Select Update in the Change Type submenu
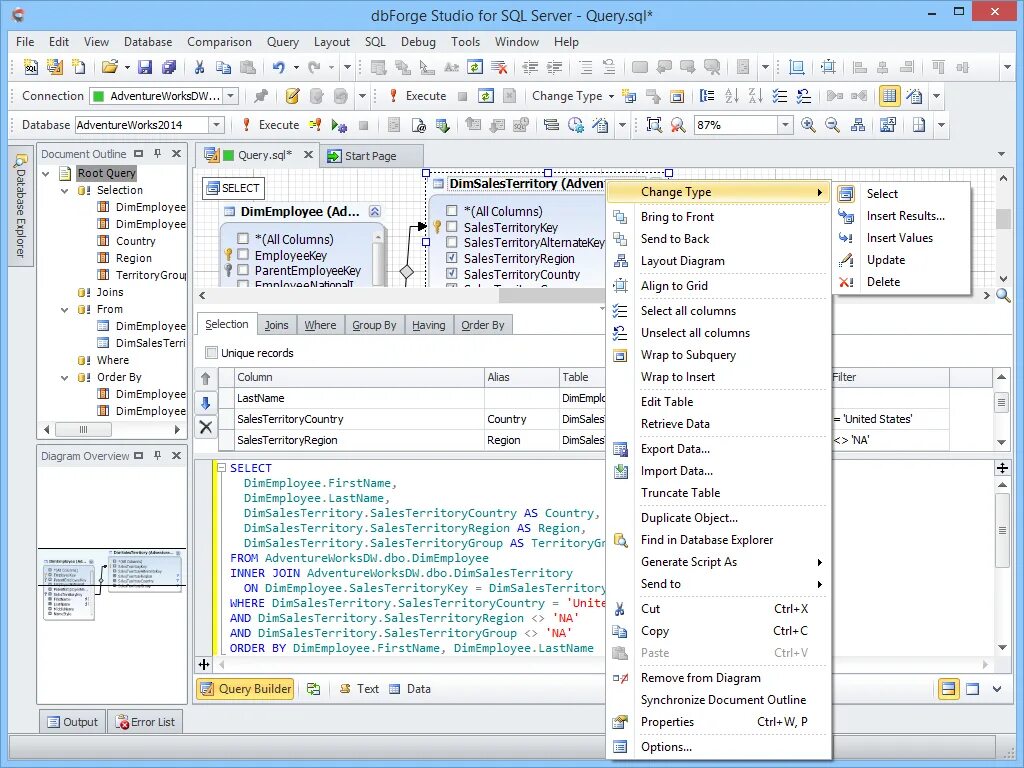The width and height of the screenshot is (1024, 768). [x=901, y=260]
